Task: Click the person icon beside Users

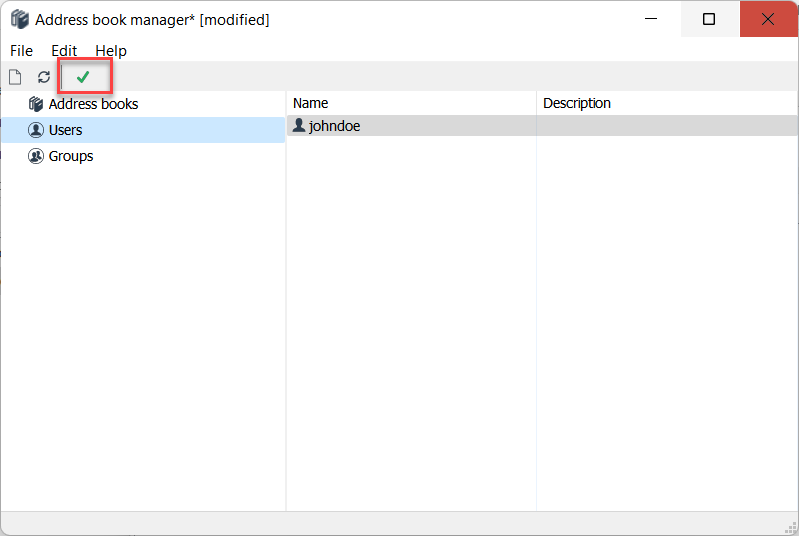Action: pyautogui.click(x=36, y=130)
